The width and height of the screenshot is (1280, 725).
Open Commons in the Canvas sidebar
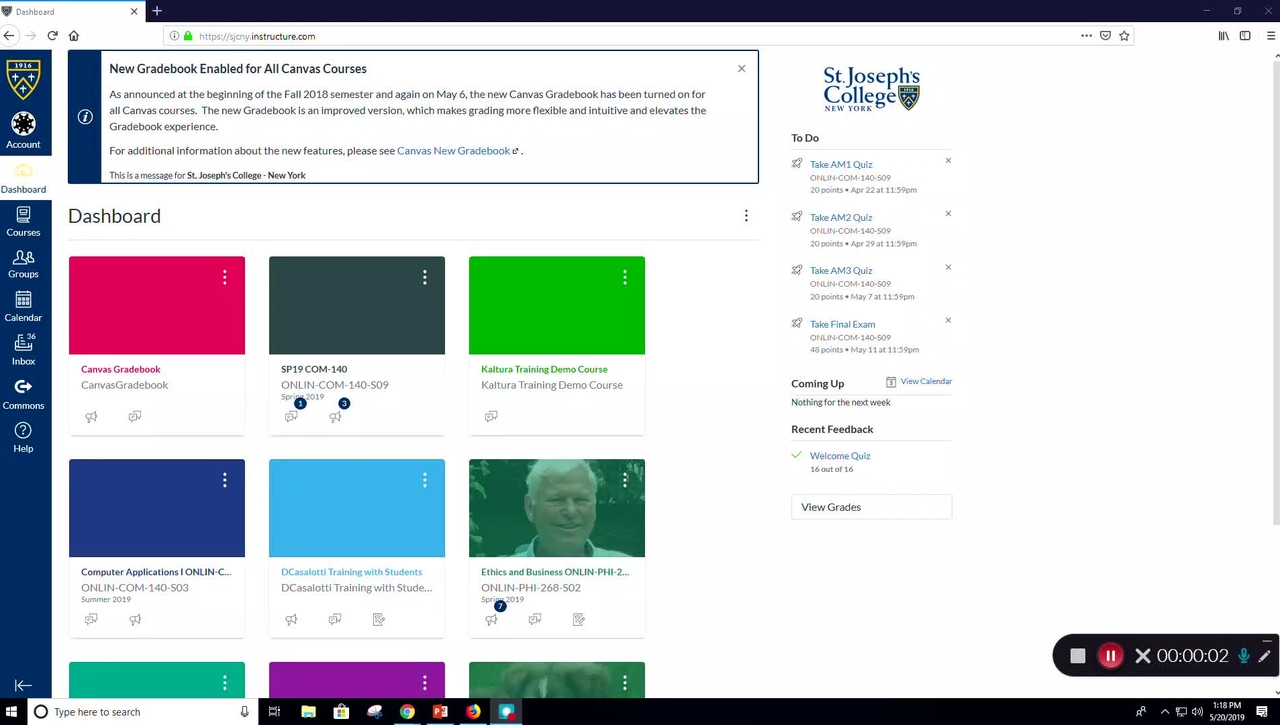tap(23, 394)
